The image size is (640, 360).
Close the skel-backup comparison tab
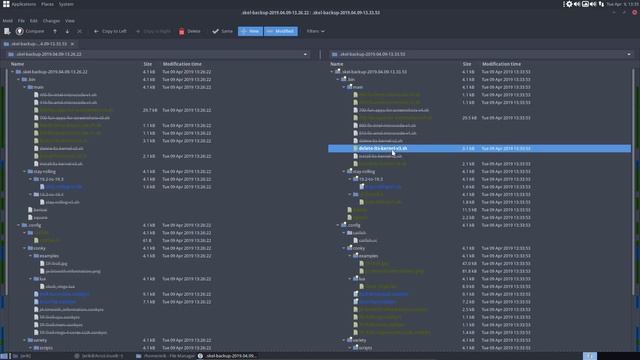click(72, 44)
